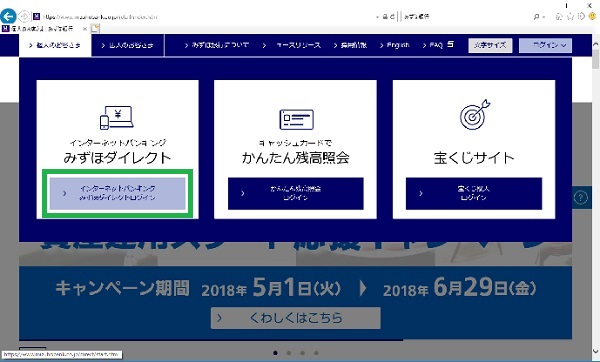Click the 宝くじ購入 login button

[x=474, y=193]
